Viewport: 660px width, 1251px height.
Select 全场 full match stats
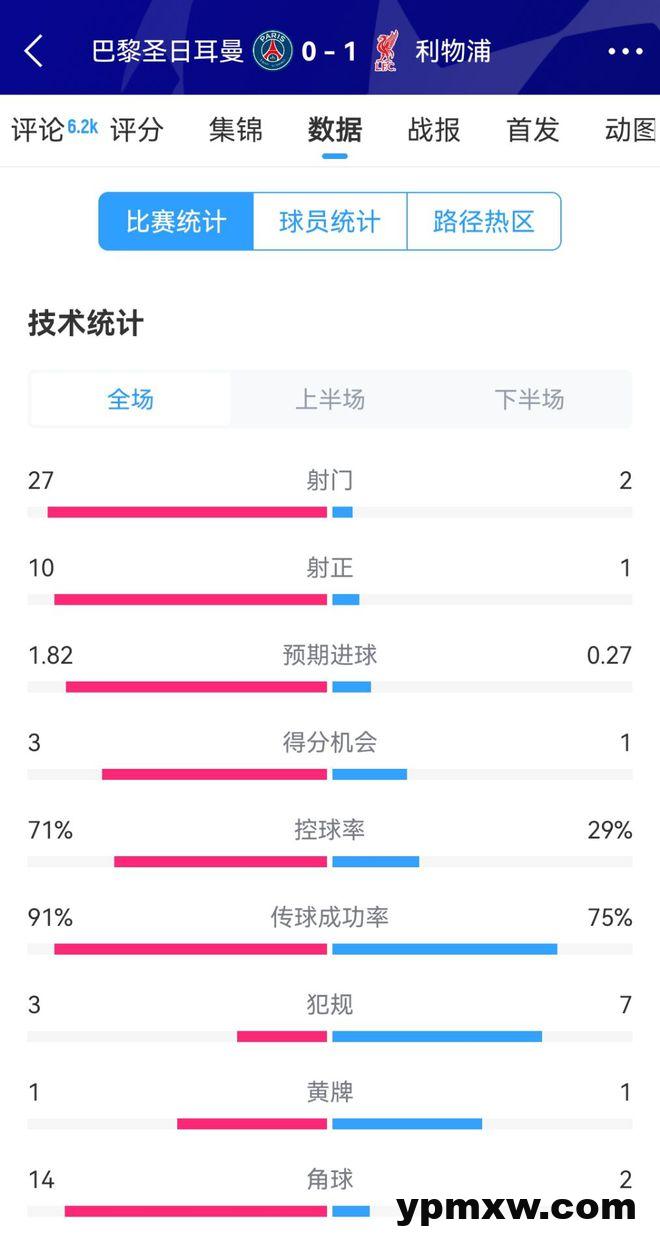pos(131,400)
